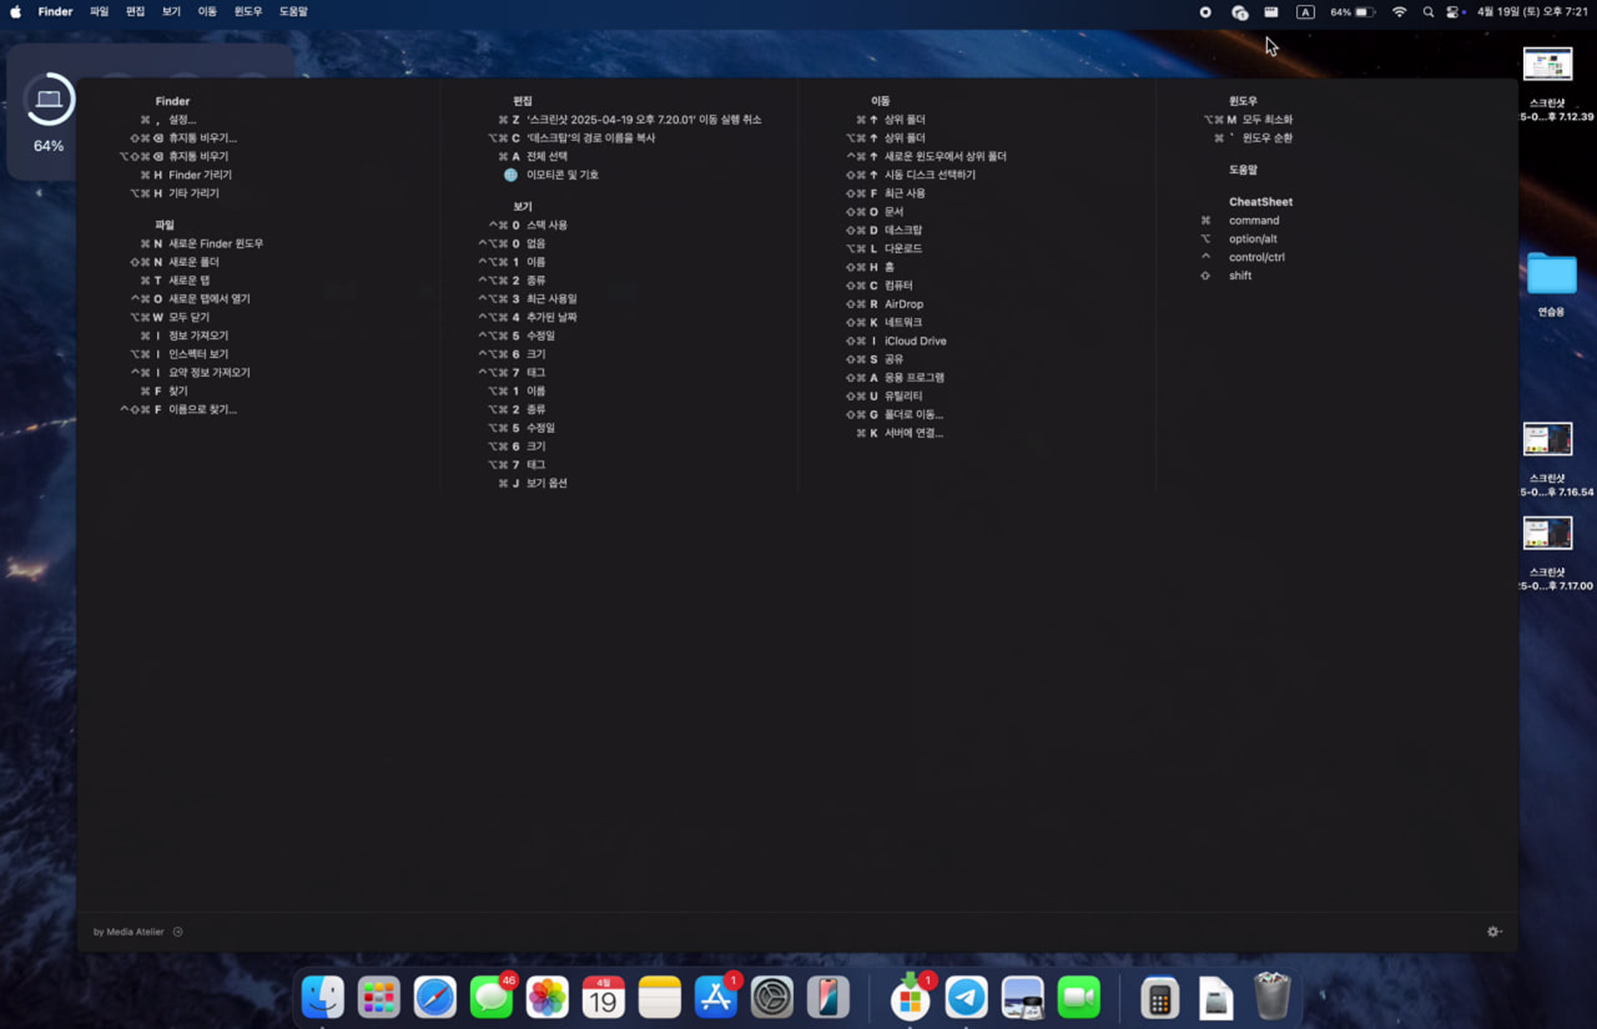Choose 다운로드 entry
This screenshot has width=1597, height=1029.
tap(903, 249)
